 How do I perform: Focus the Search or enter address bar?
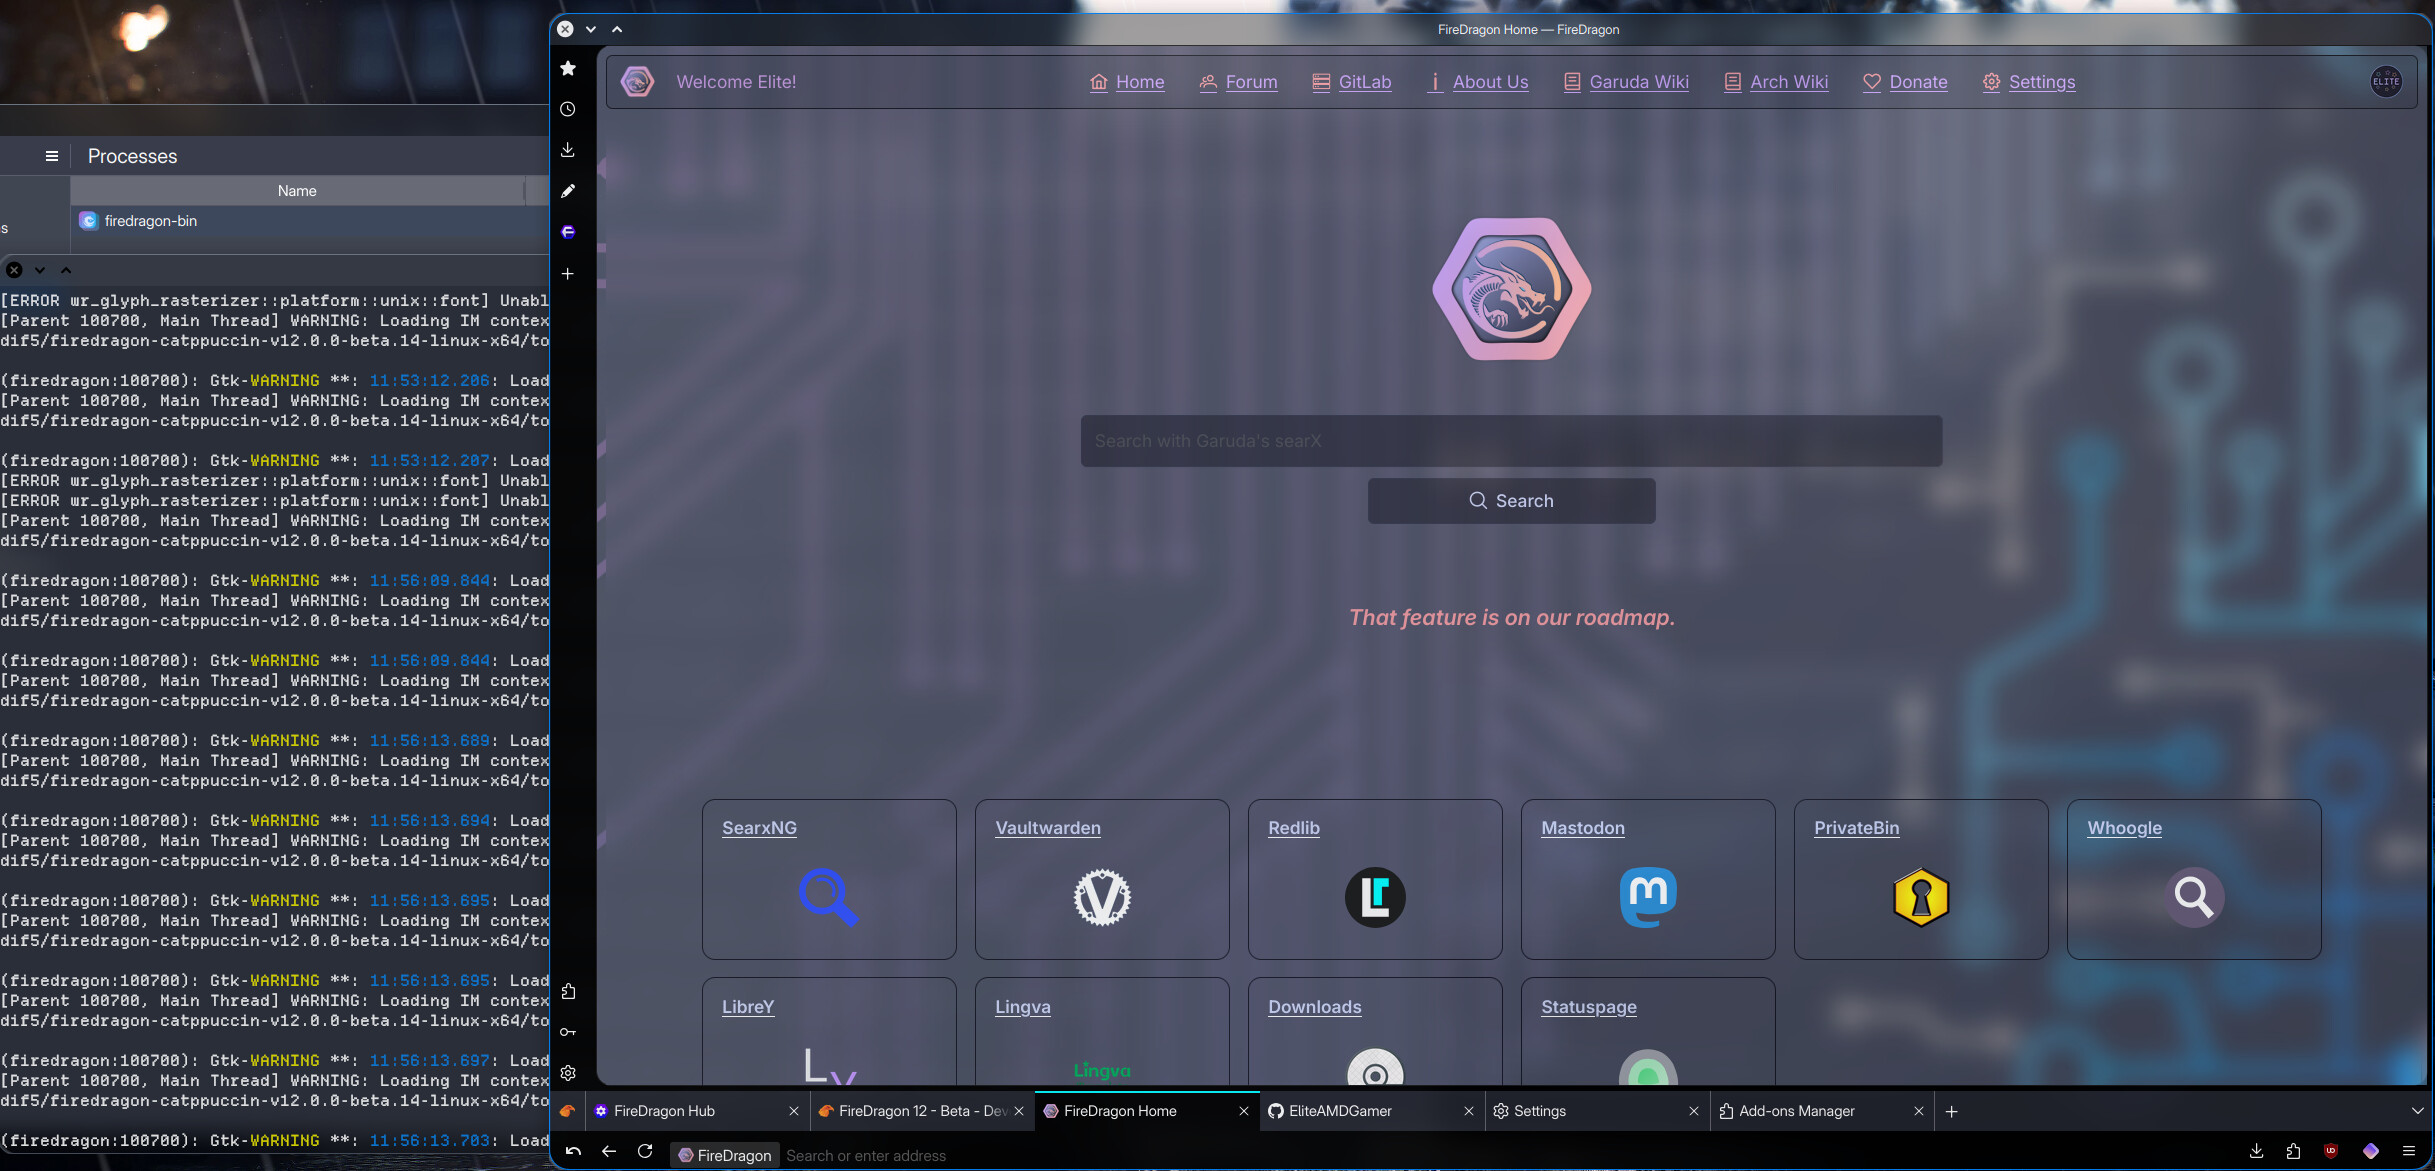pyautogui.click(x=1500, y=1155)
